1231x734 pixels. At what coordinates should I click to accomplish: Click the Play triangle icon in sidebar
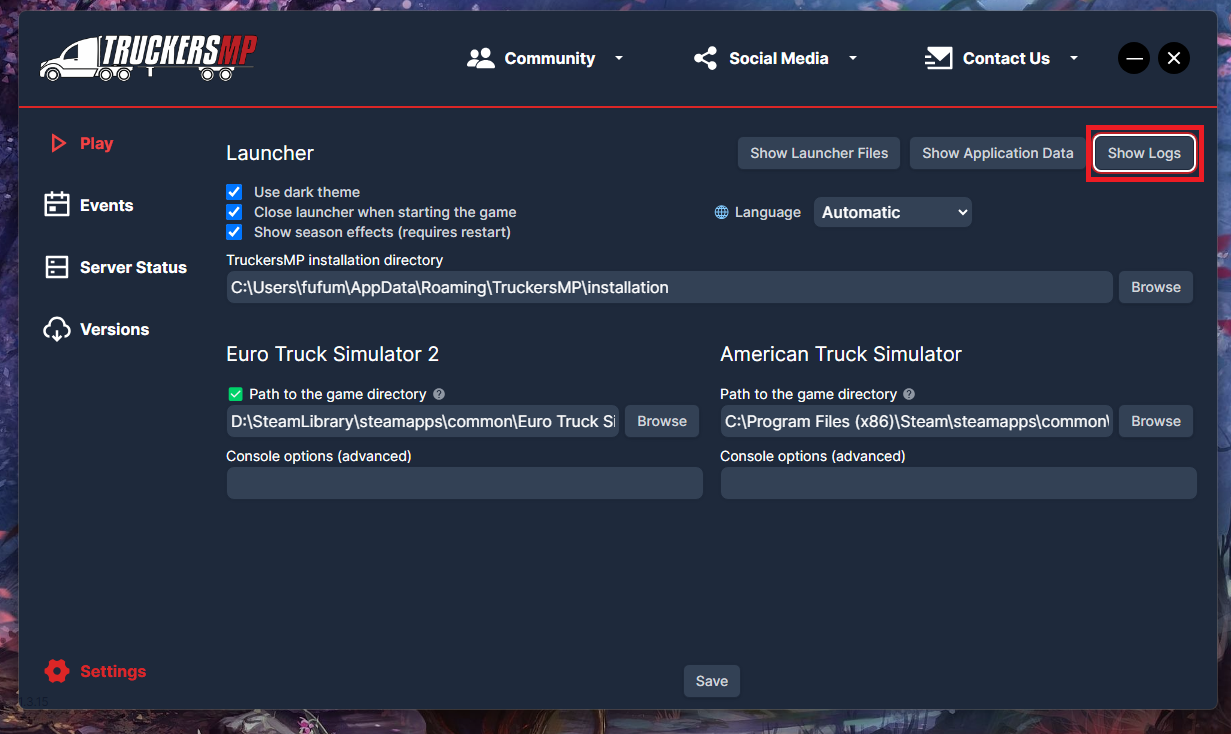click(x=58, y=143)
